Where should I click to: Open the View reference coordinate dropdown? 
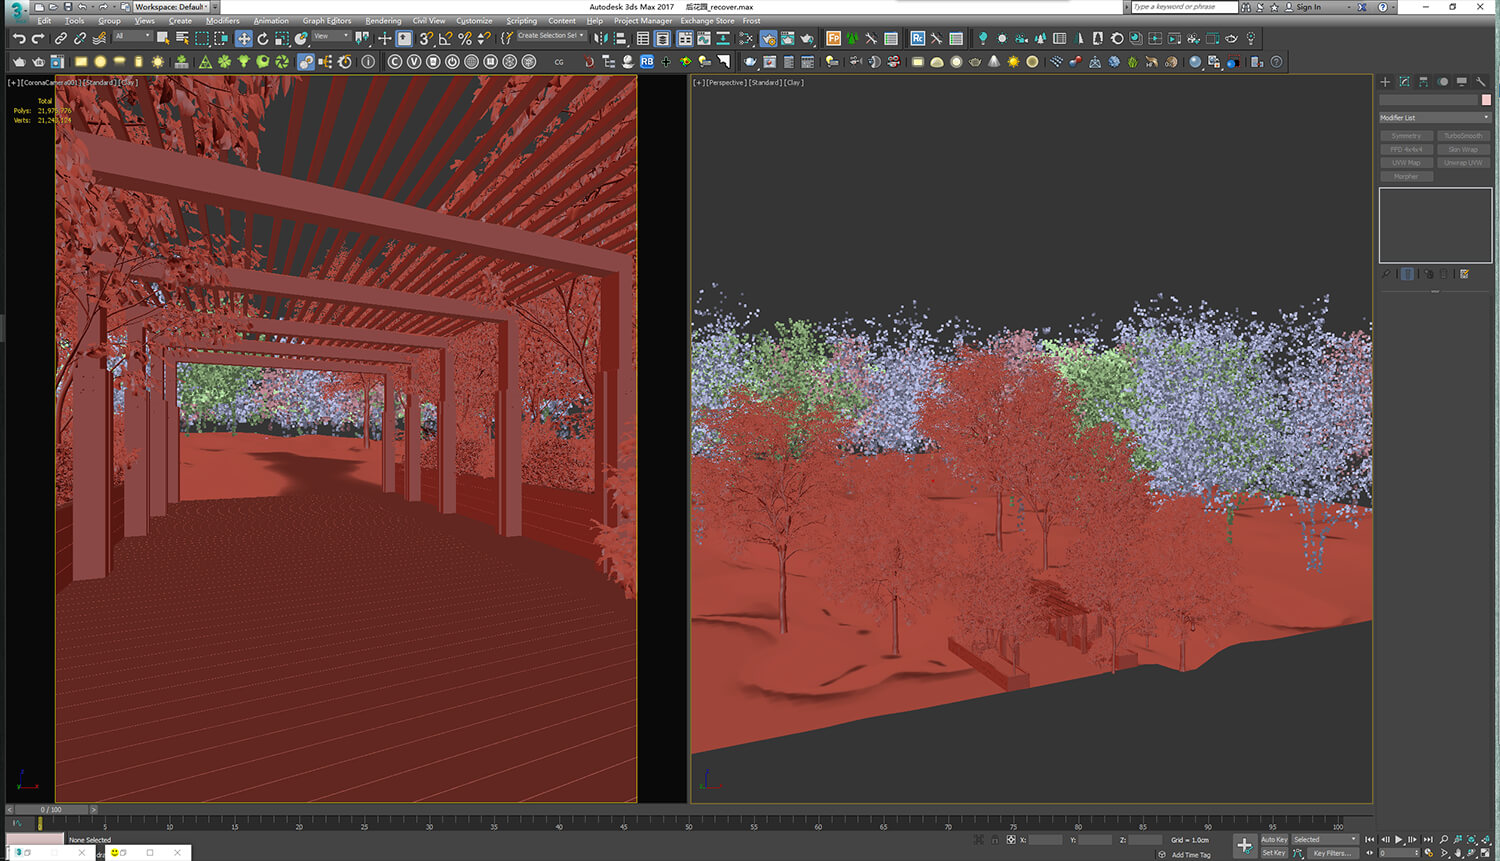click(x=331, y=36)
